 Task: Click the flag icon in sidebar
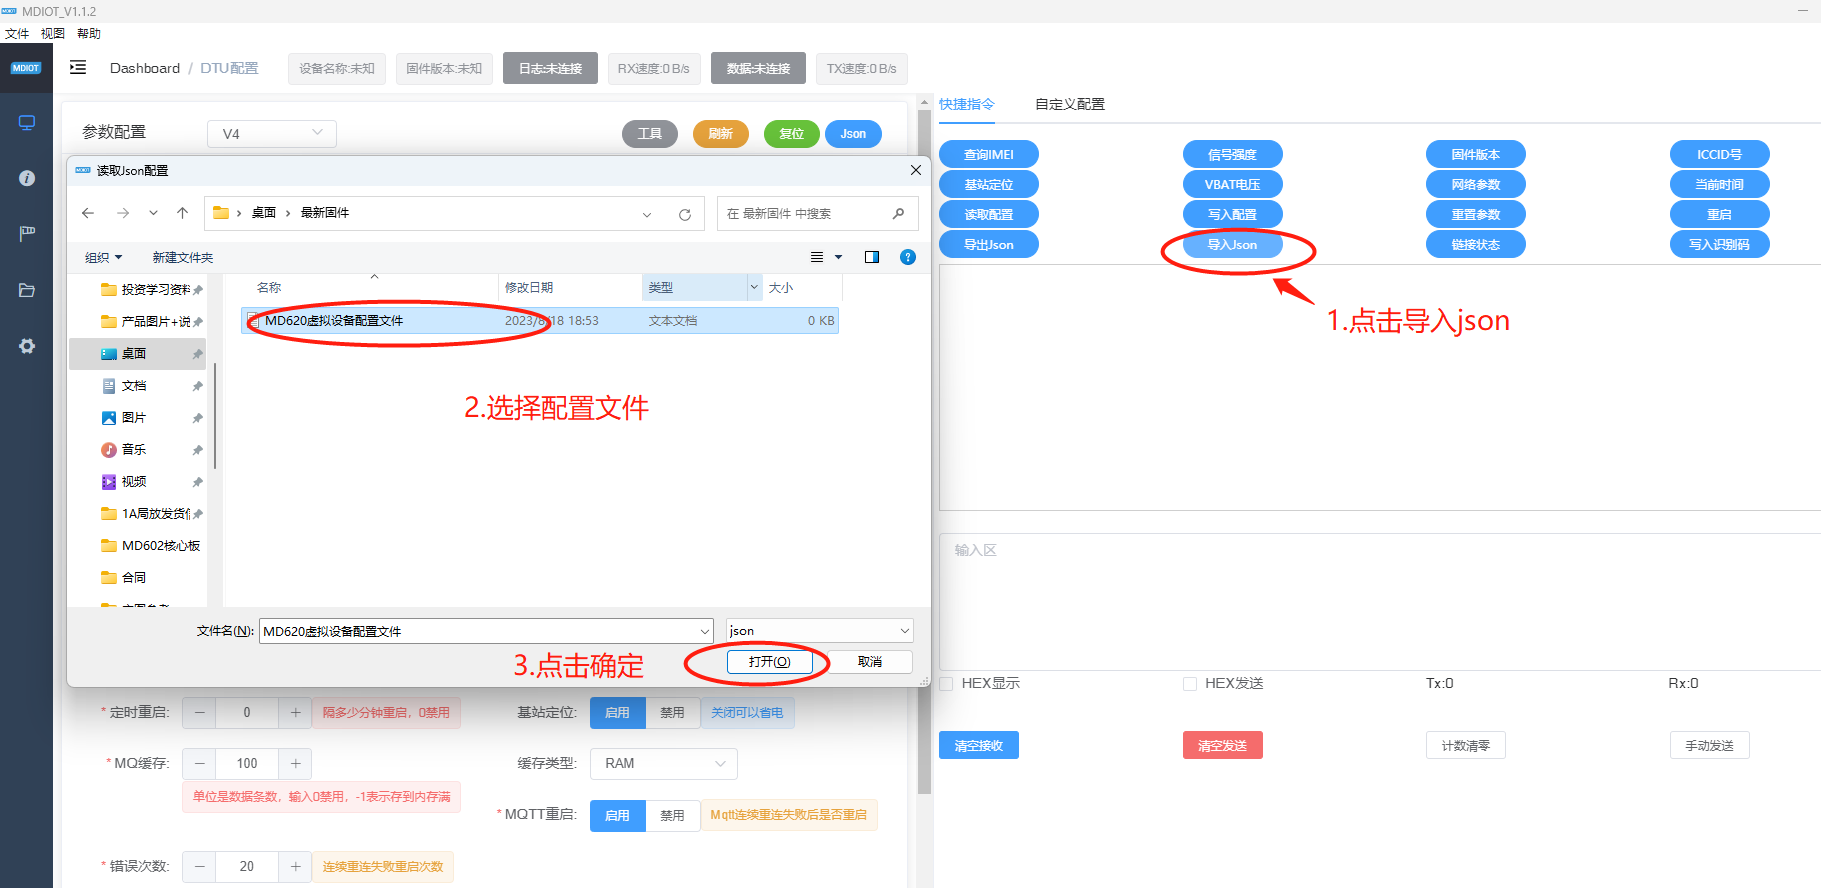(x=27, y=233)
